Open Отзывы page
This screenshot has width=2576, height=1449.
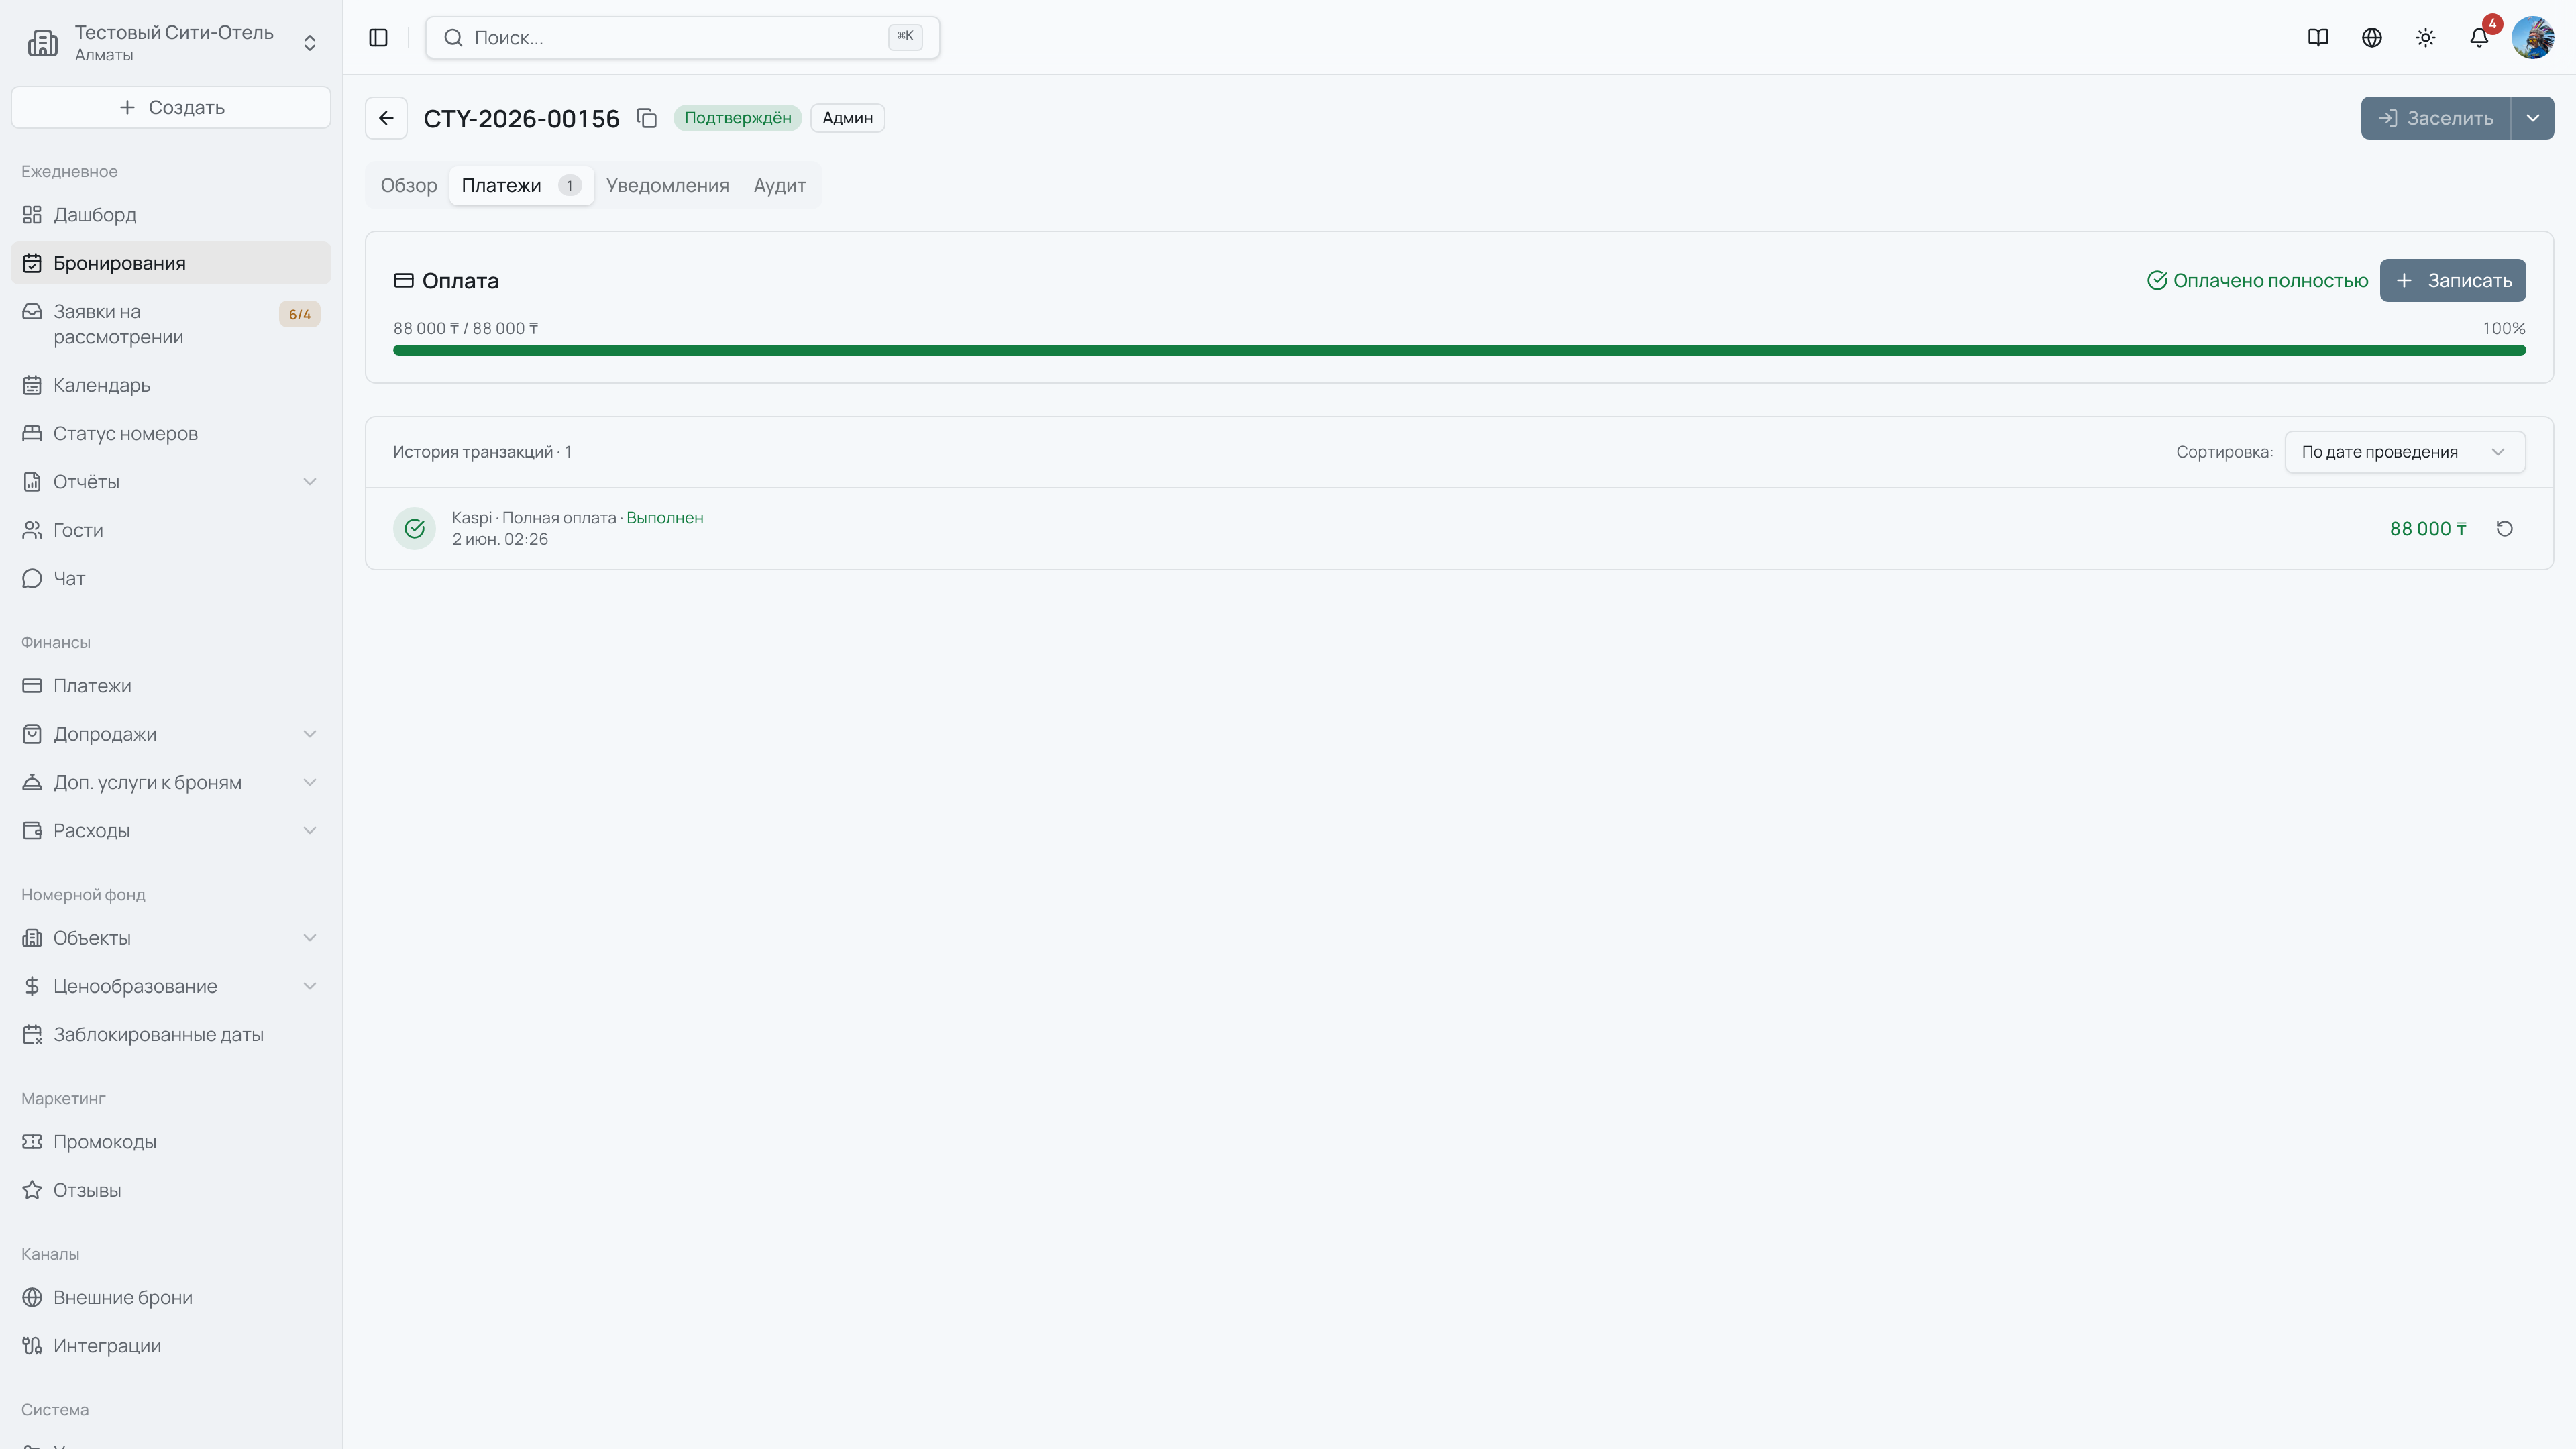171,1190
